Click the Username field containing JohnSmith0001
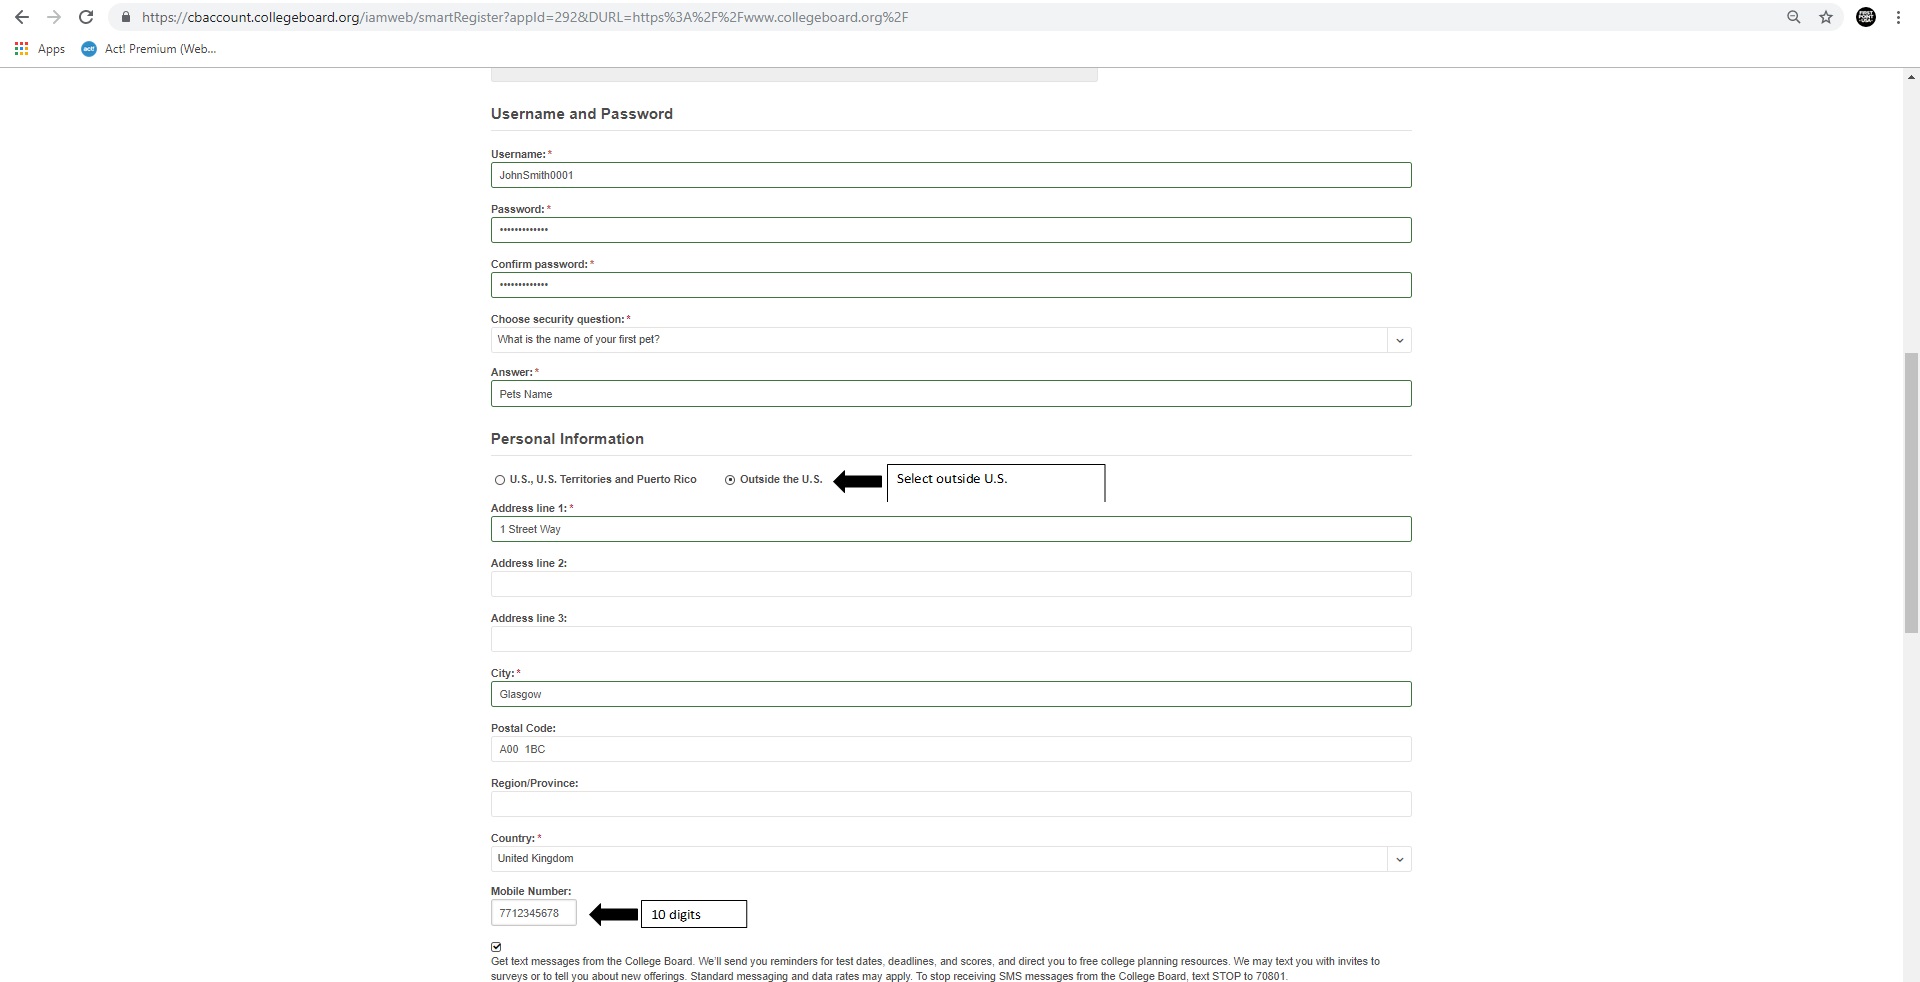The width and height of the screenshot is (1920, 982). point(950,175)
